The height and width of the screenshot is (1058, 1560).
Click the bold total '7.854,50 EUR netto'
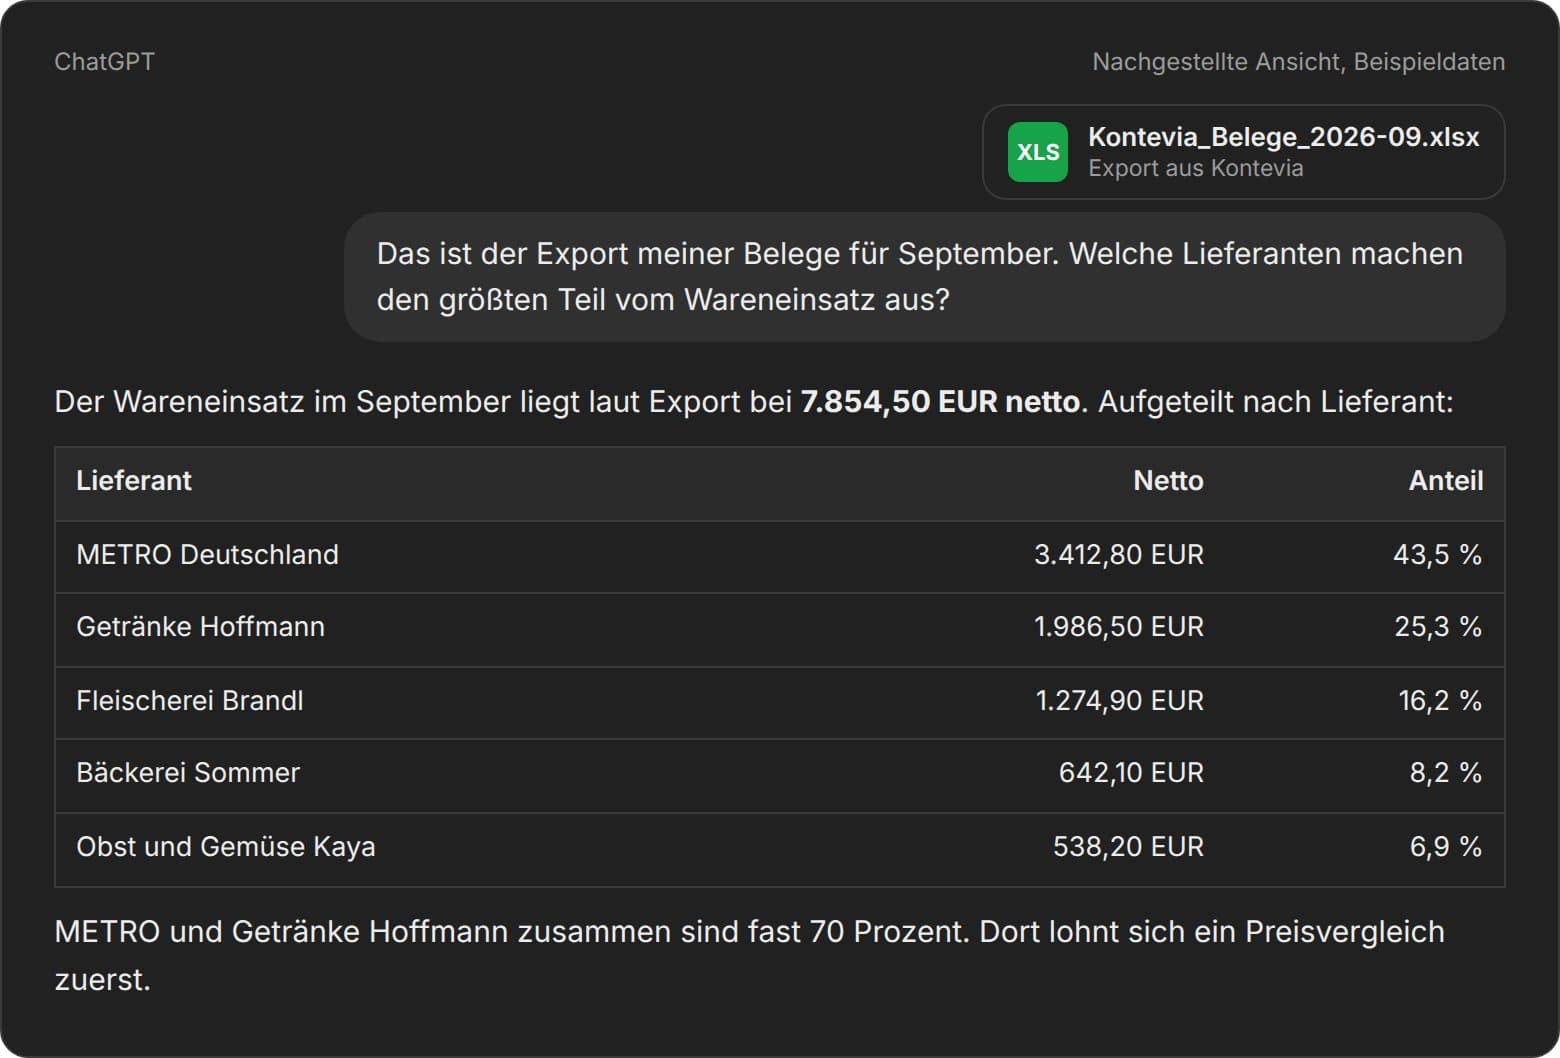click(x=940, y=402)
